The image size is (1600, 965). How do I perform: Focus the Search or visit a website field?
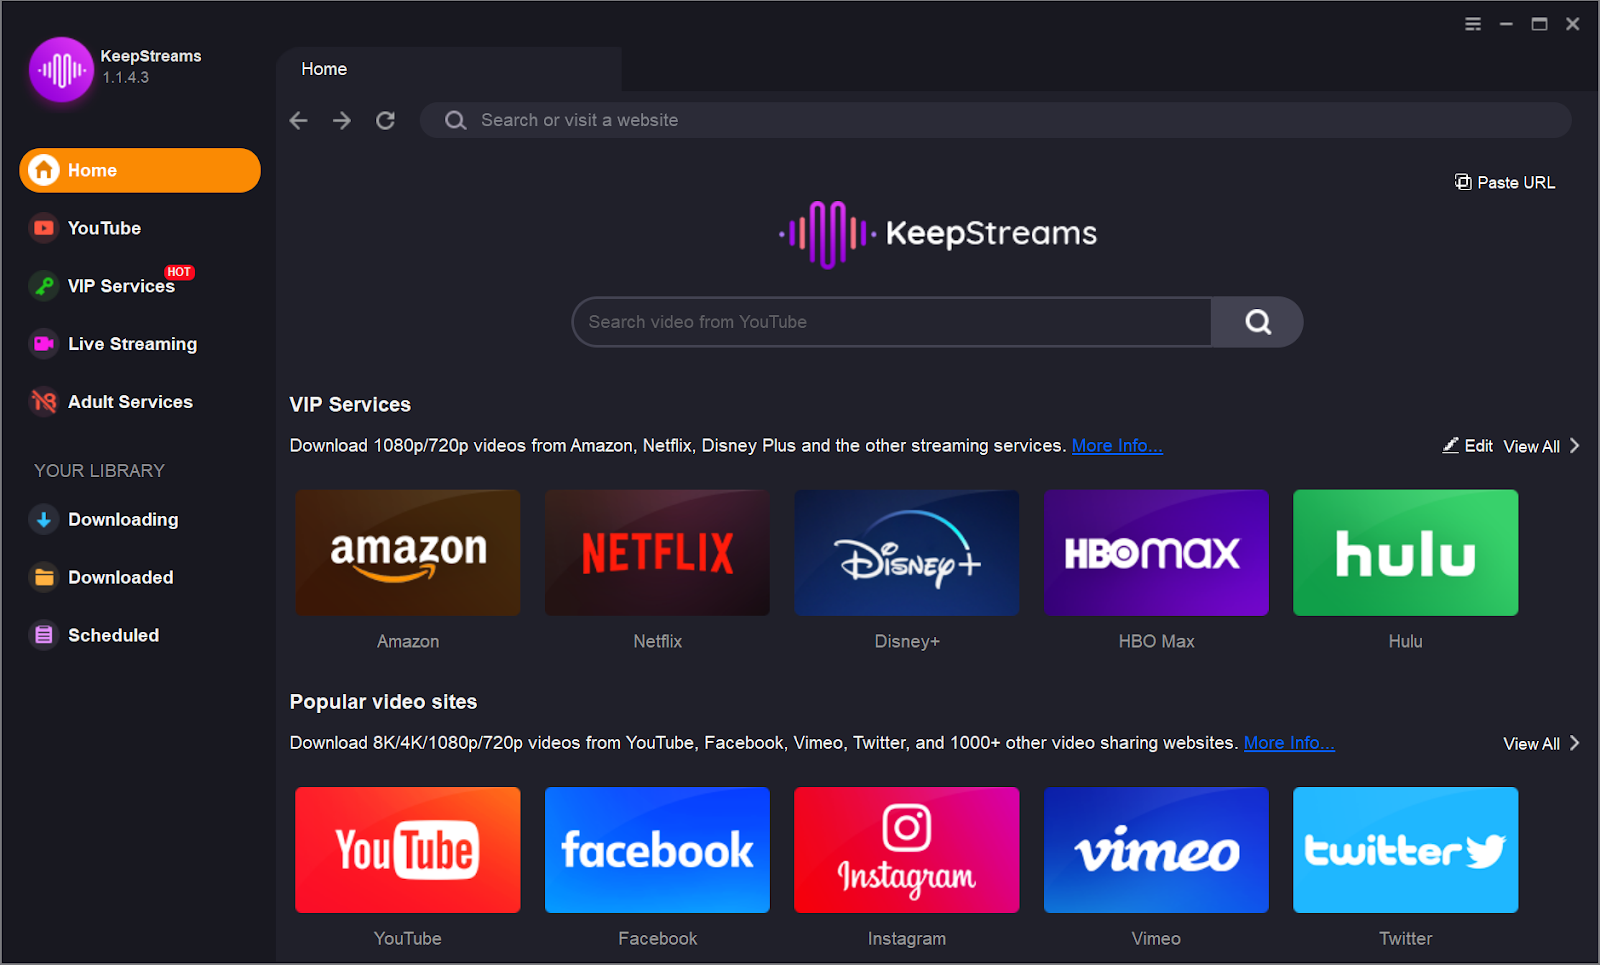click(x=995, y=120)
